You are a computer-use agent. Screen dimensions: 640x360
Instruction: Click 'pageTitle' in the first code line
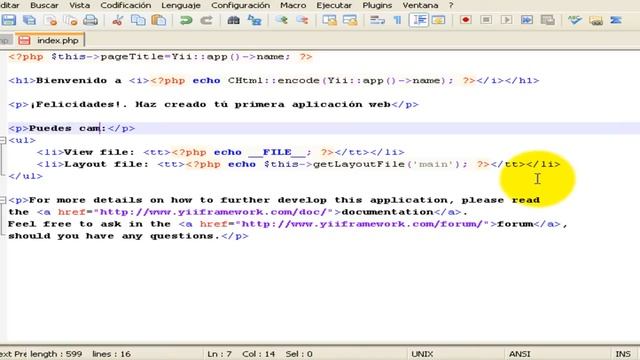132,57
